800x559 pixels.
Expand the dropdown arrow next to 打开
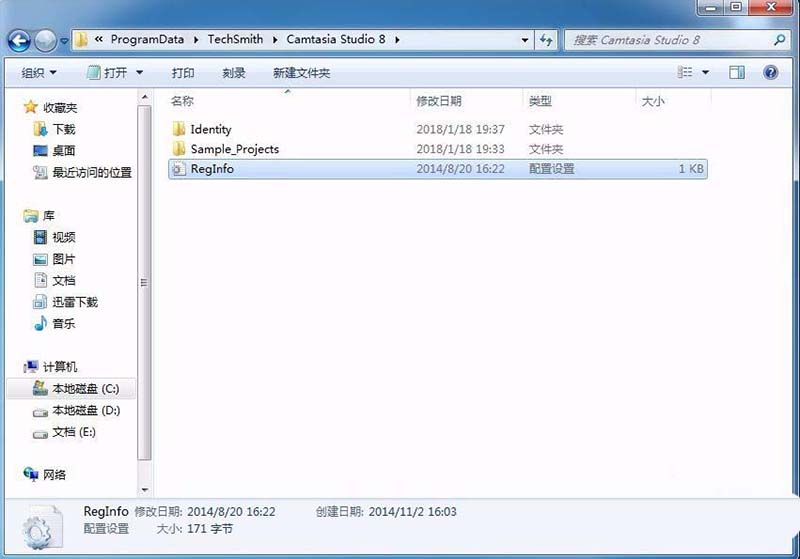pos(139,73)
